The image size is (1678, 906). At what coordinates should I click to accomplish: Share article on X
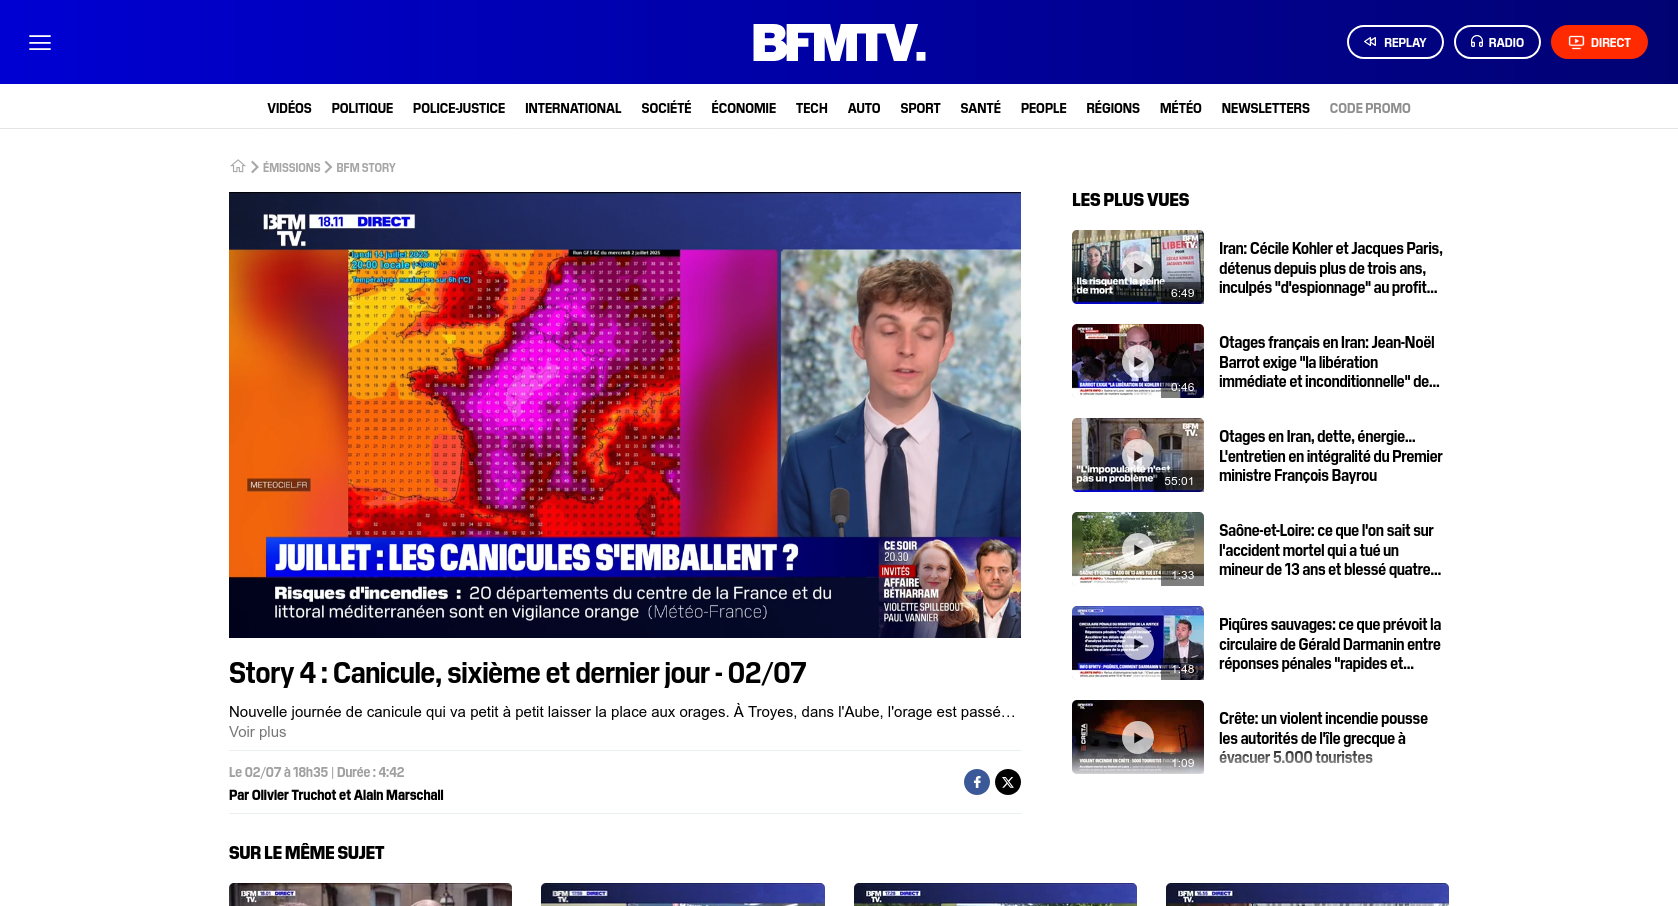1008,782
